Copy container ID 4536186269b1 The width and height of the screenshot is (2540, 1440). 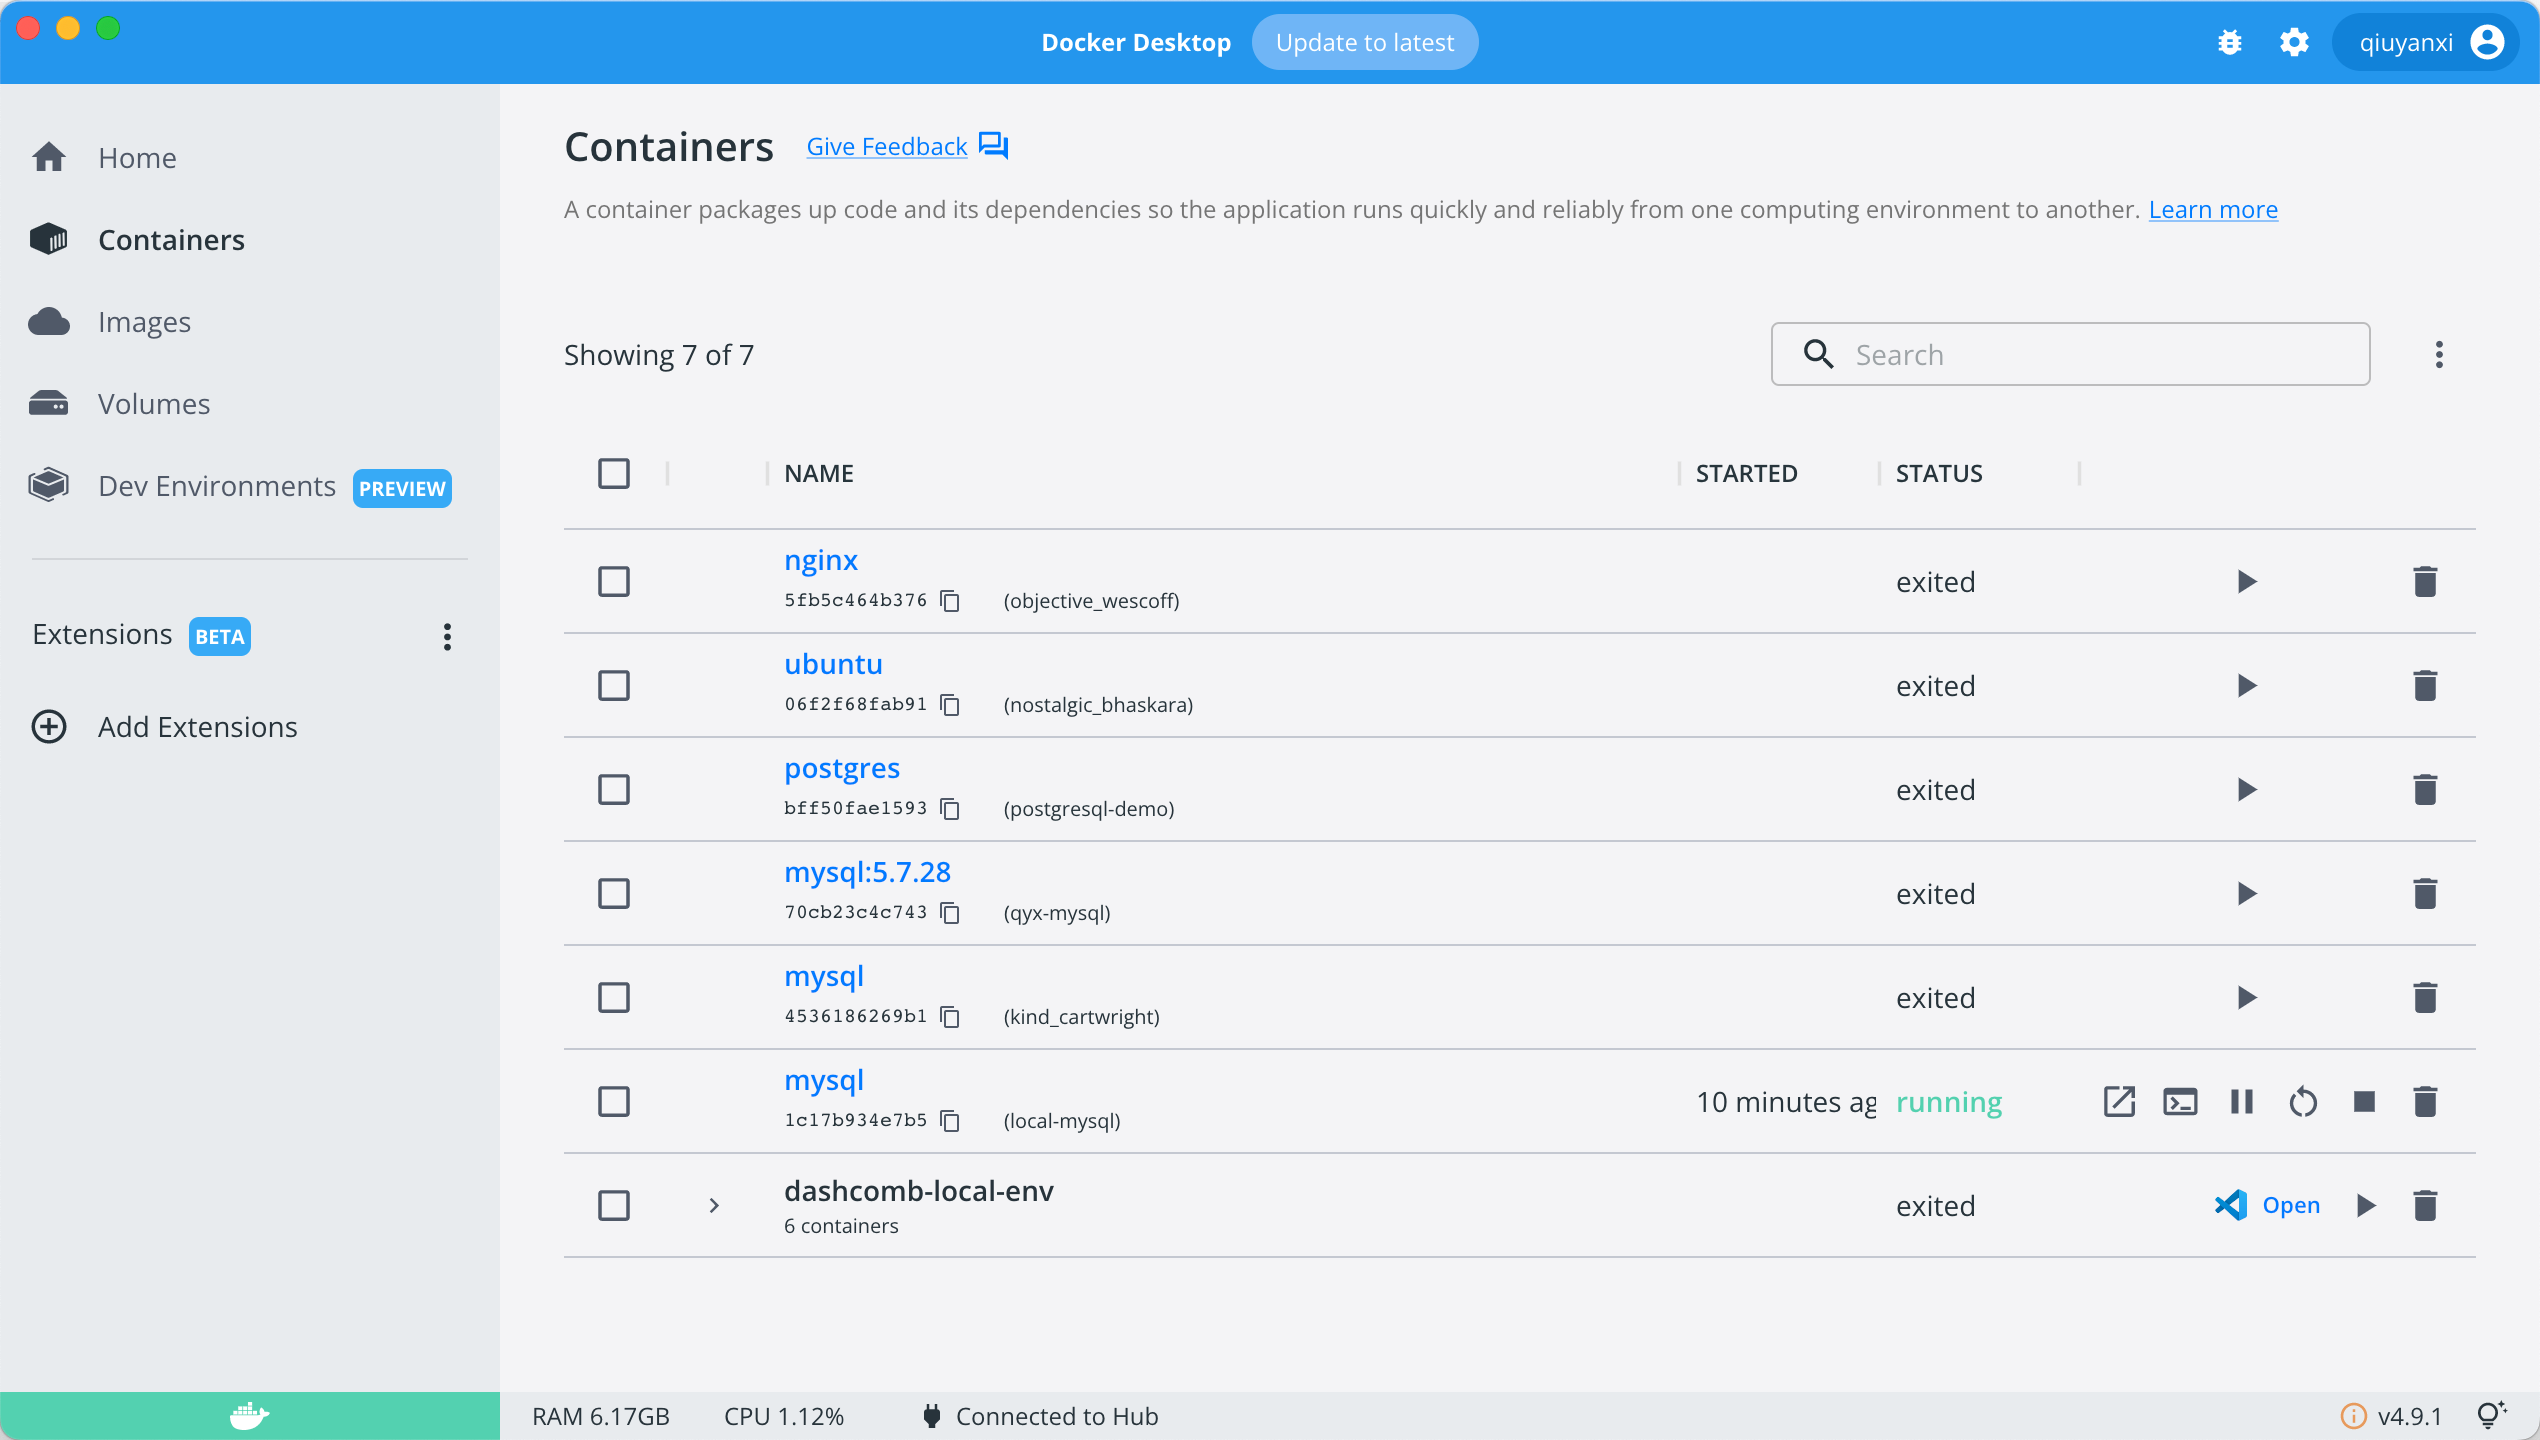[950, 1017]
